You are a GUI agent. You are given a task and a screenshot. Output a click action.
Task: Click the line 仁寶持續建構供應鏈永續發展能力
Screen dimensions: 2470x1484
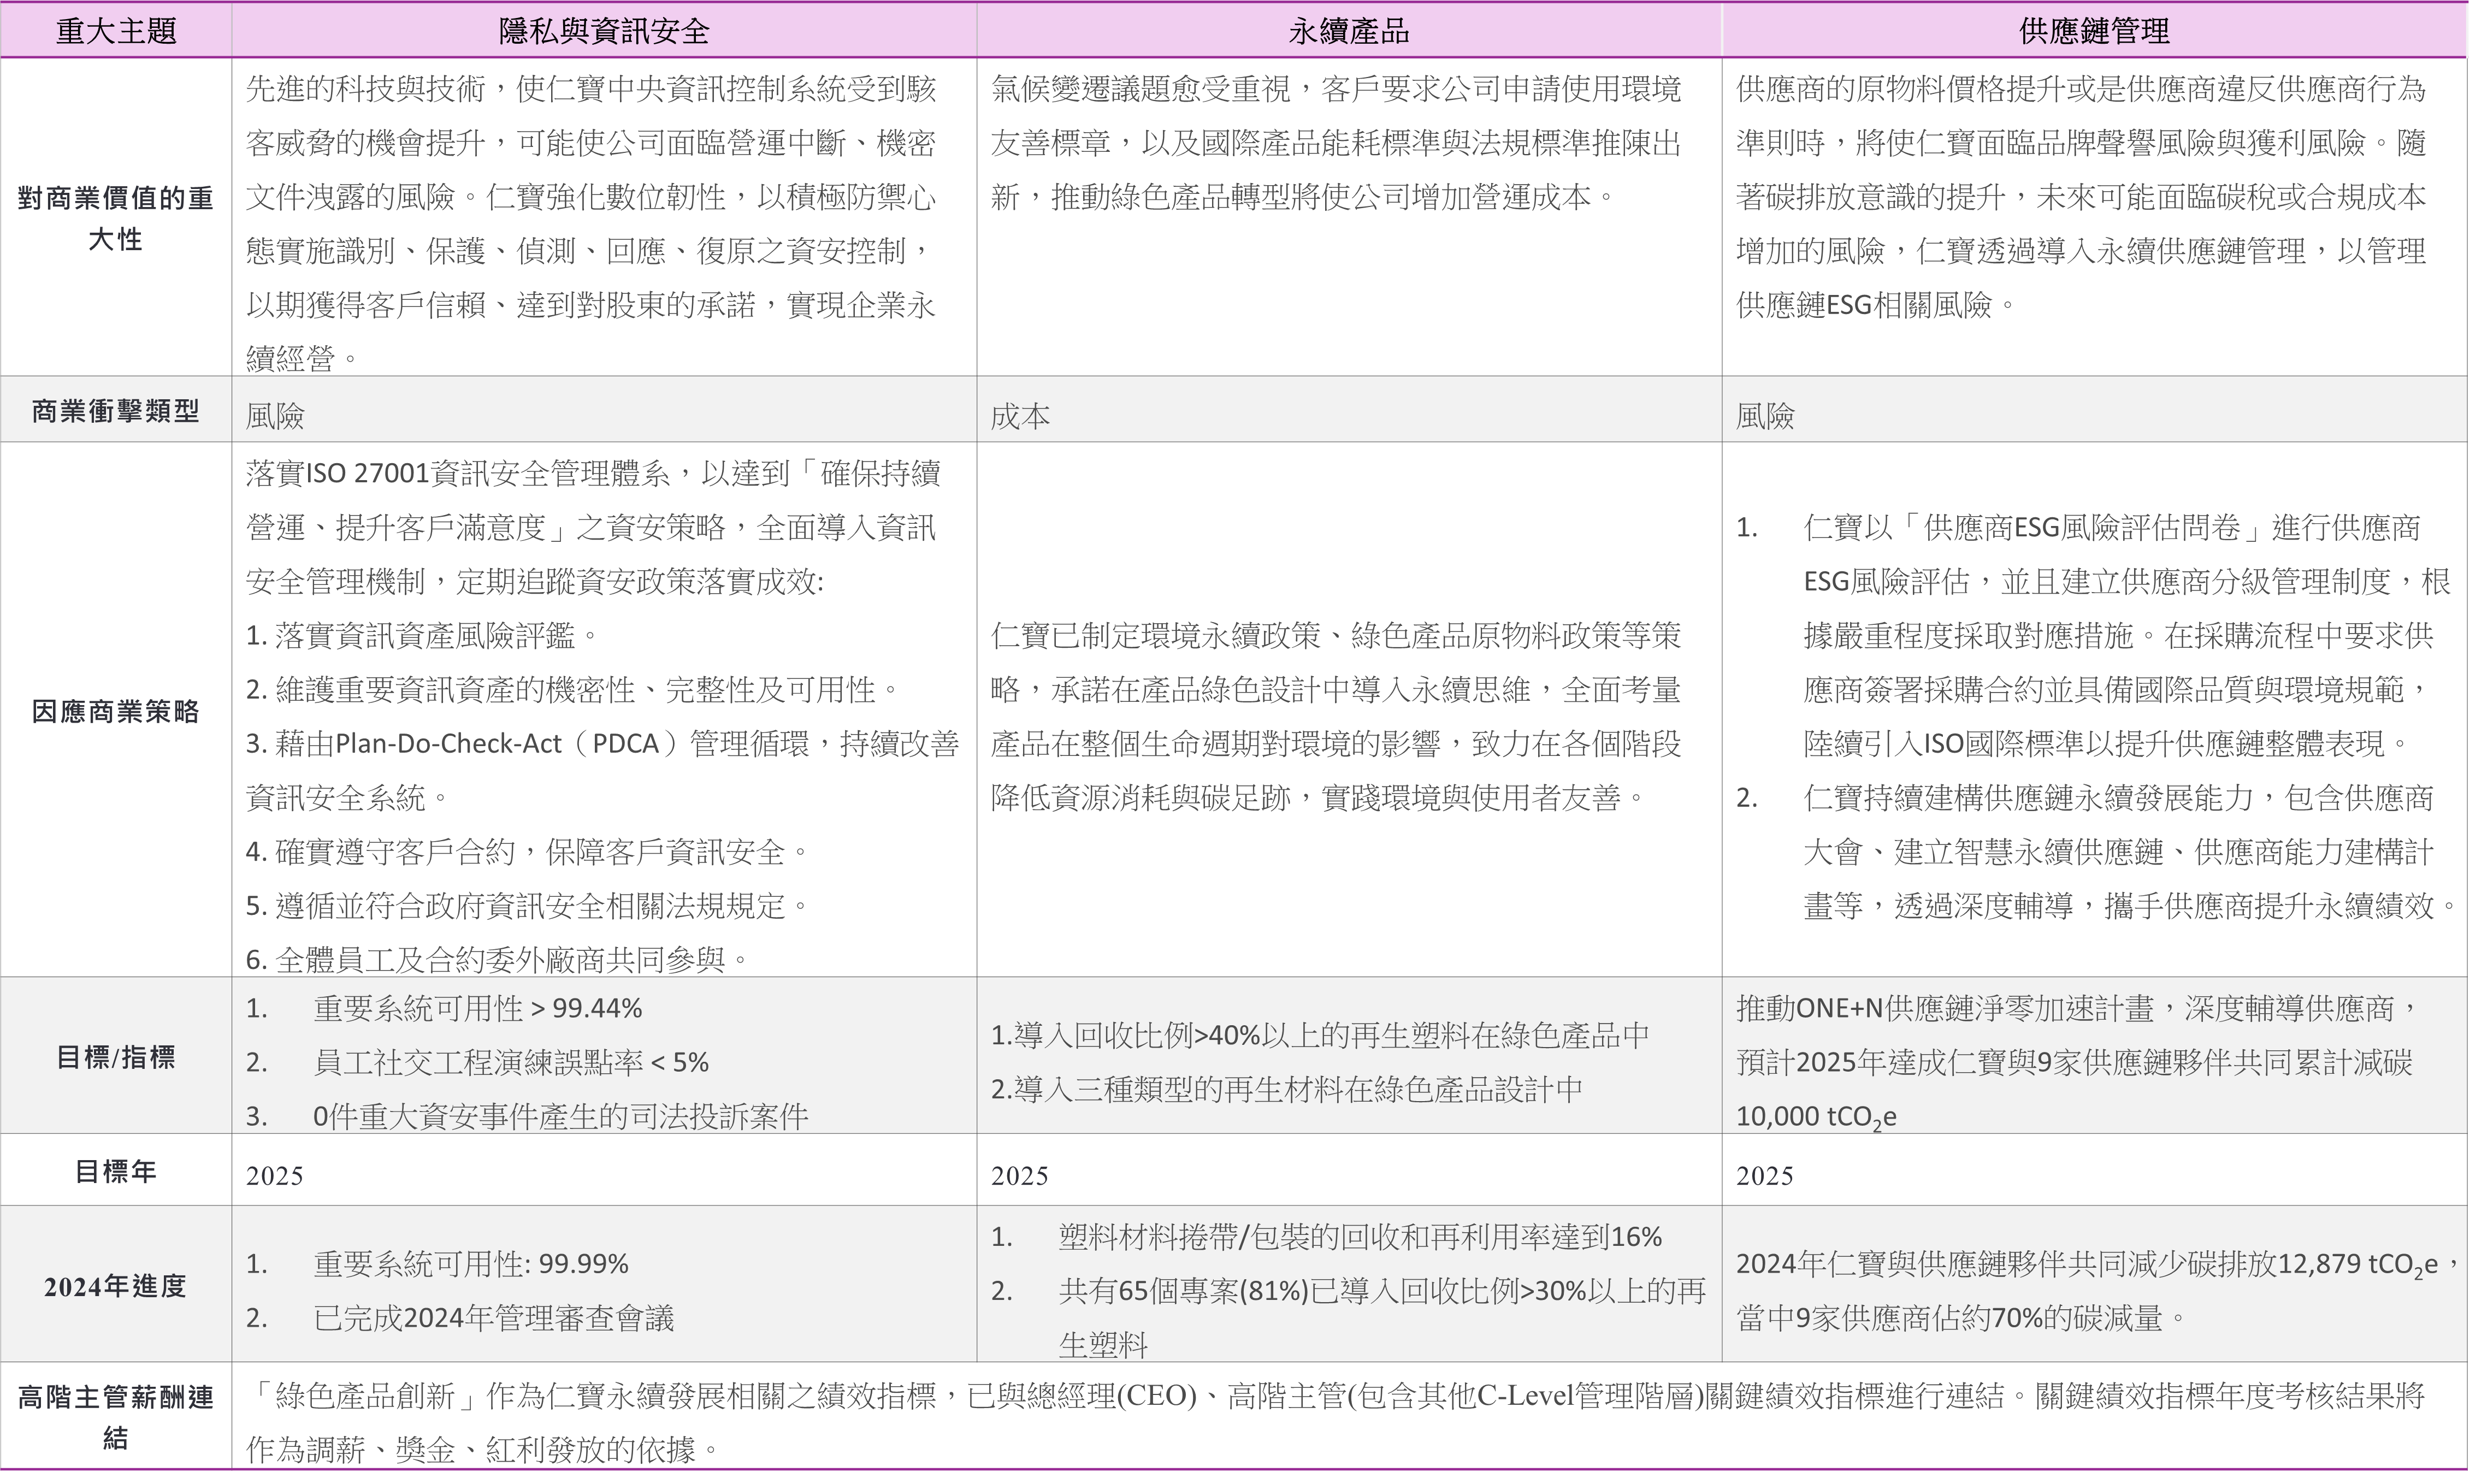tap(2119, 798)
